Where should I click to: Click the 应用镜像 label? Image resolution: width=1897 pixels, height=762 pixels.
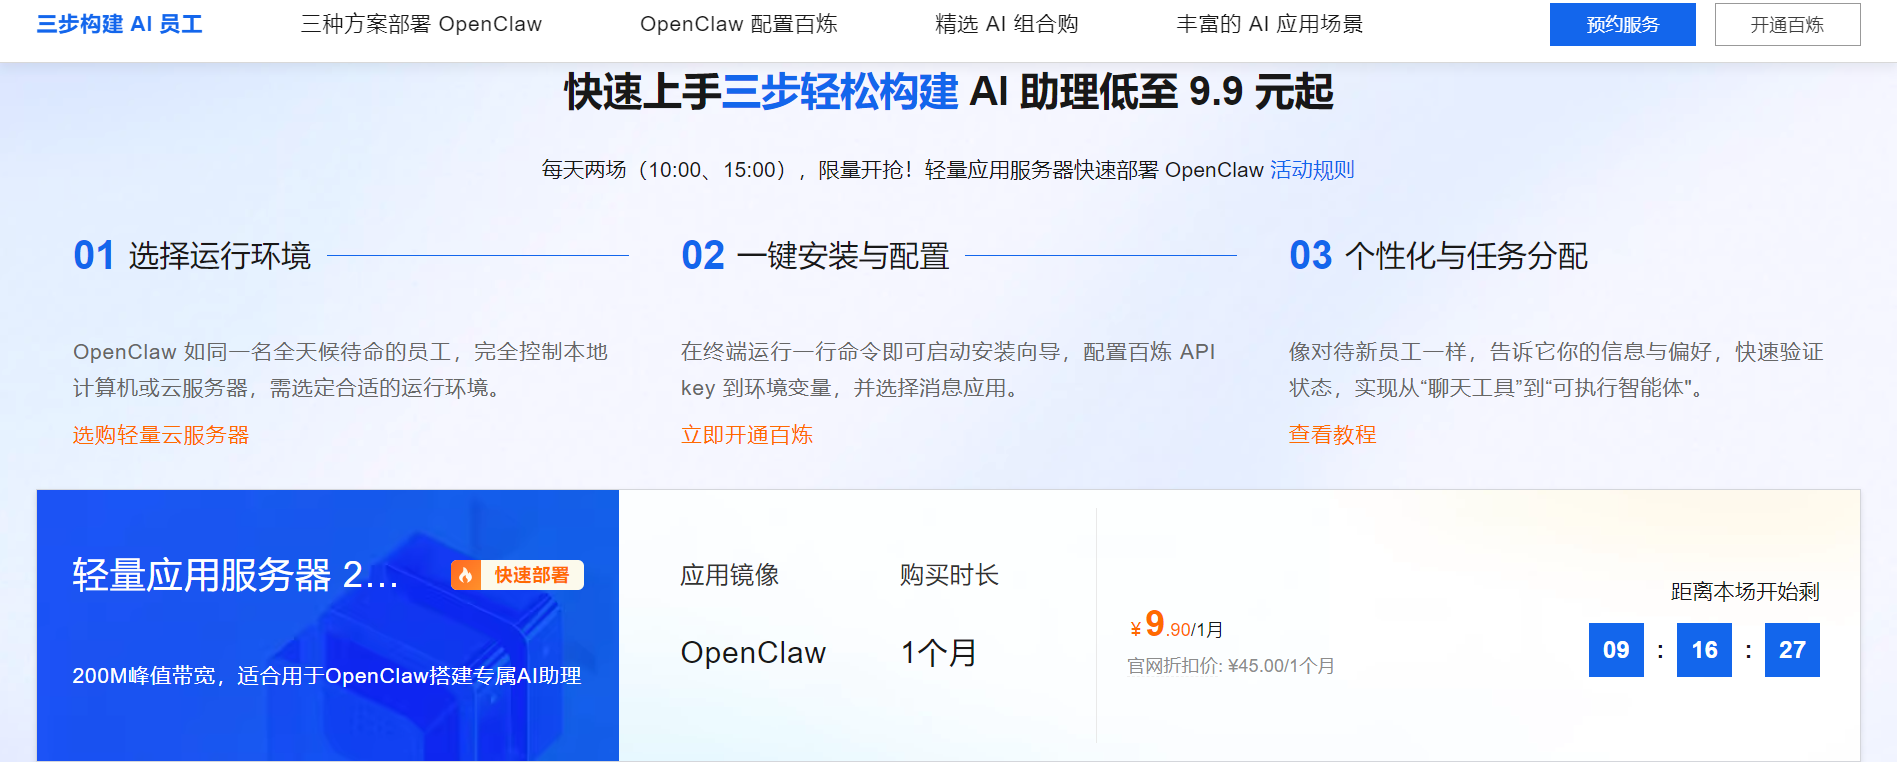pyautogui.click(x=730, y=575)
